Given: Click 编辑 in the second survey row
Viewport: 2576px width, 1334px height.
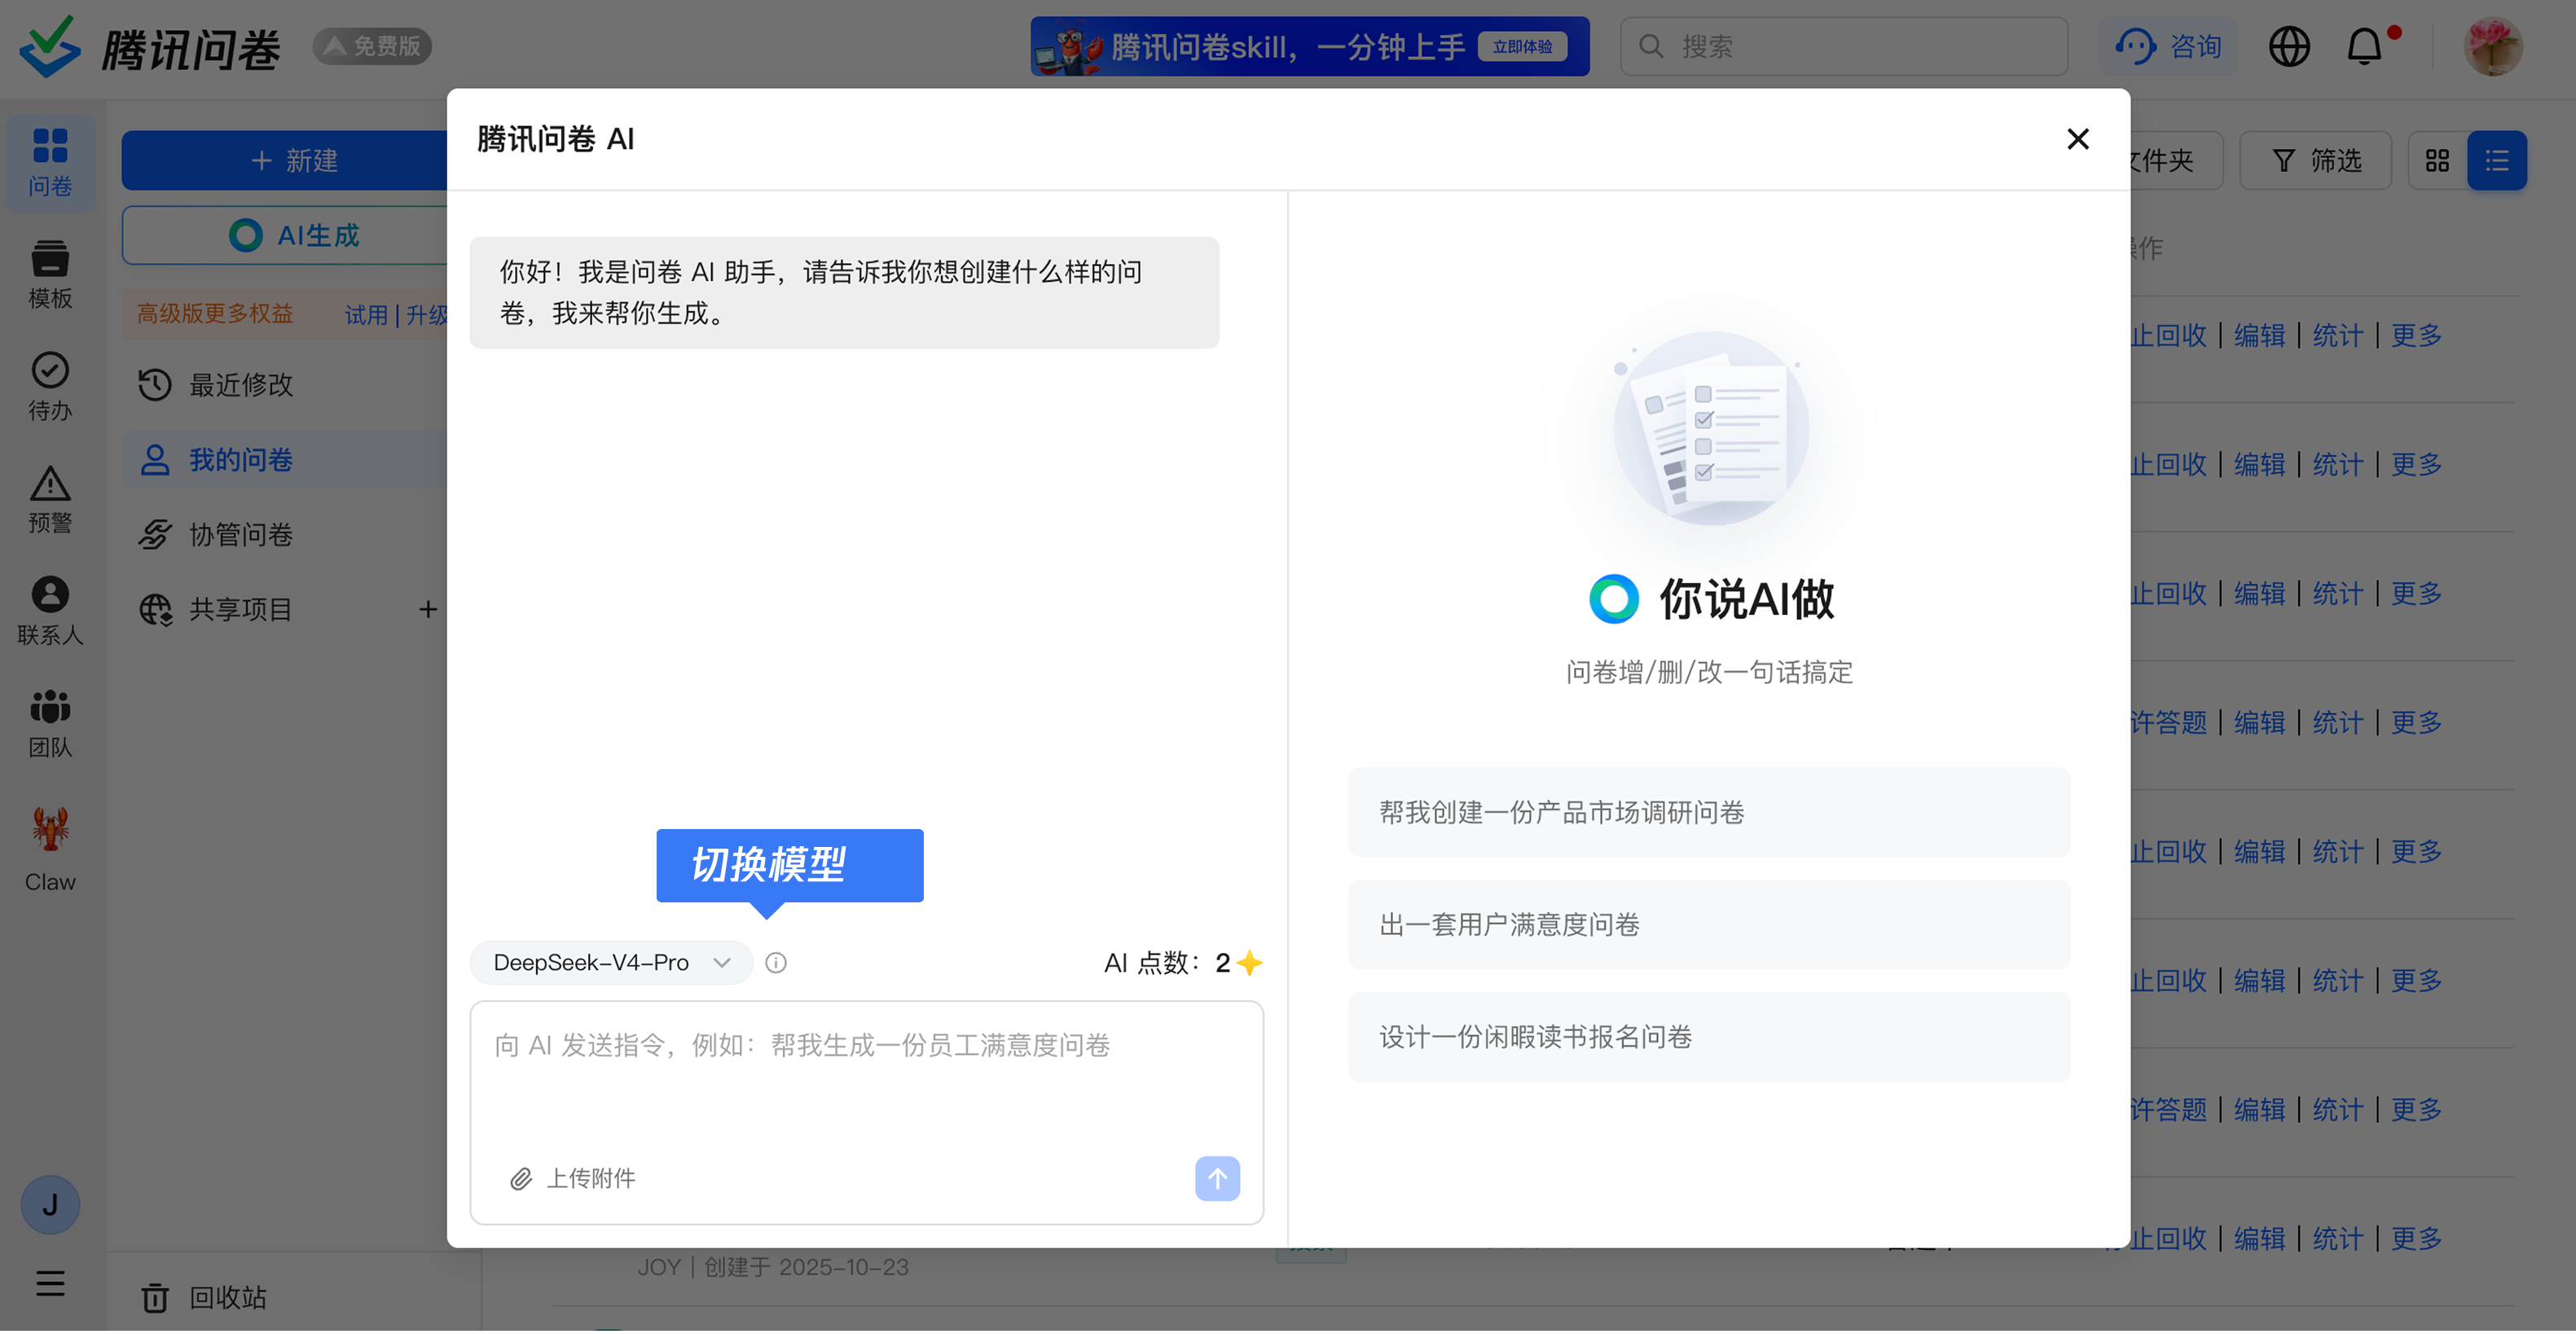Looking at the screenshot, I should point(2259,465).
